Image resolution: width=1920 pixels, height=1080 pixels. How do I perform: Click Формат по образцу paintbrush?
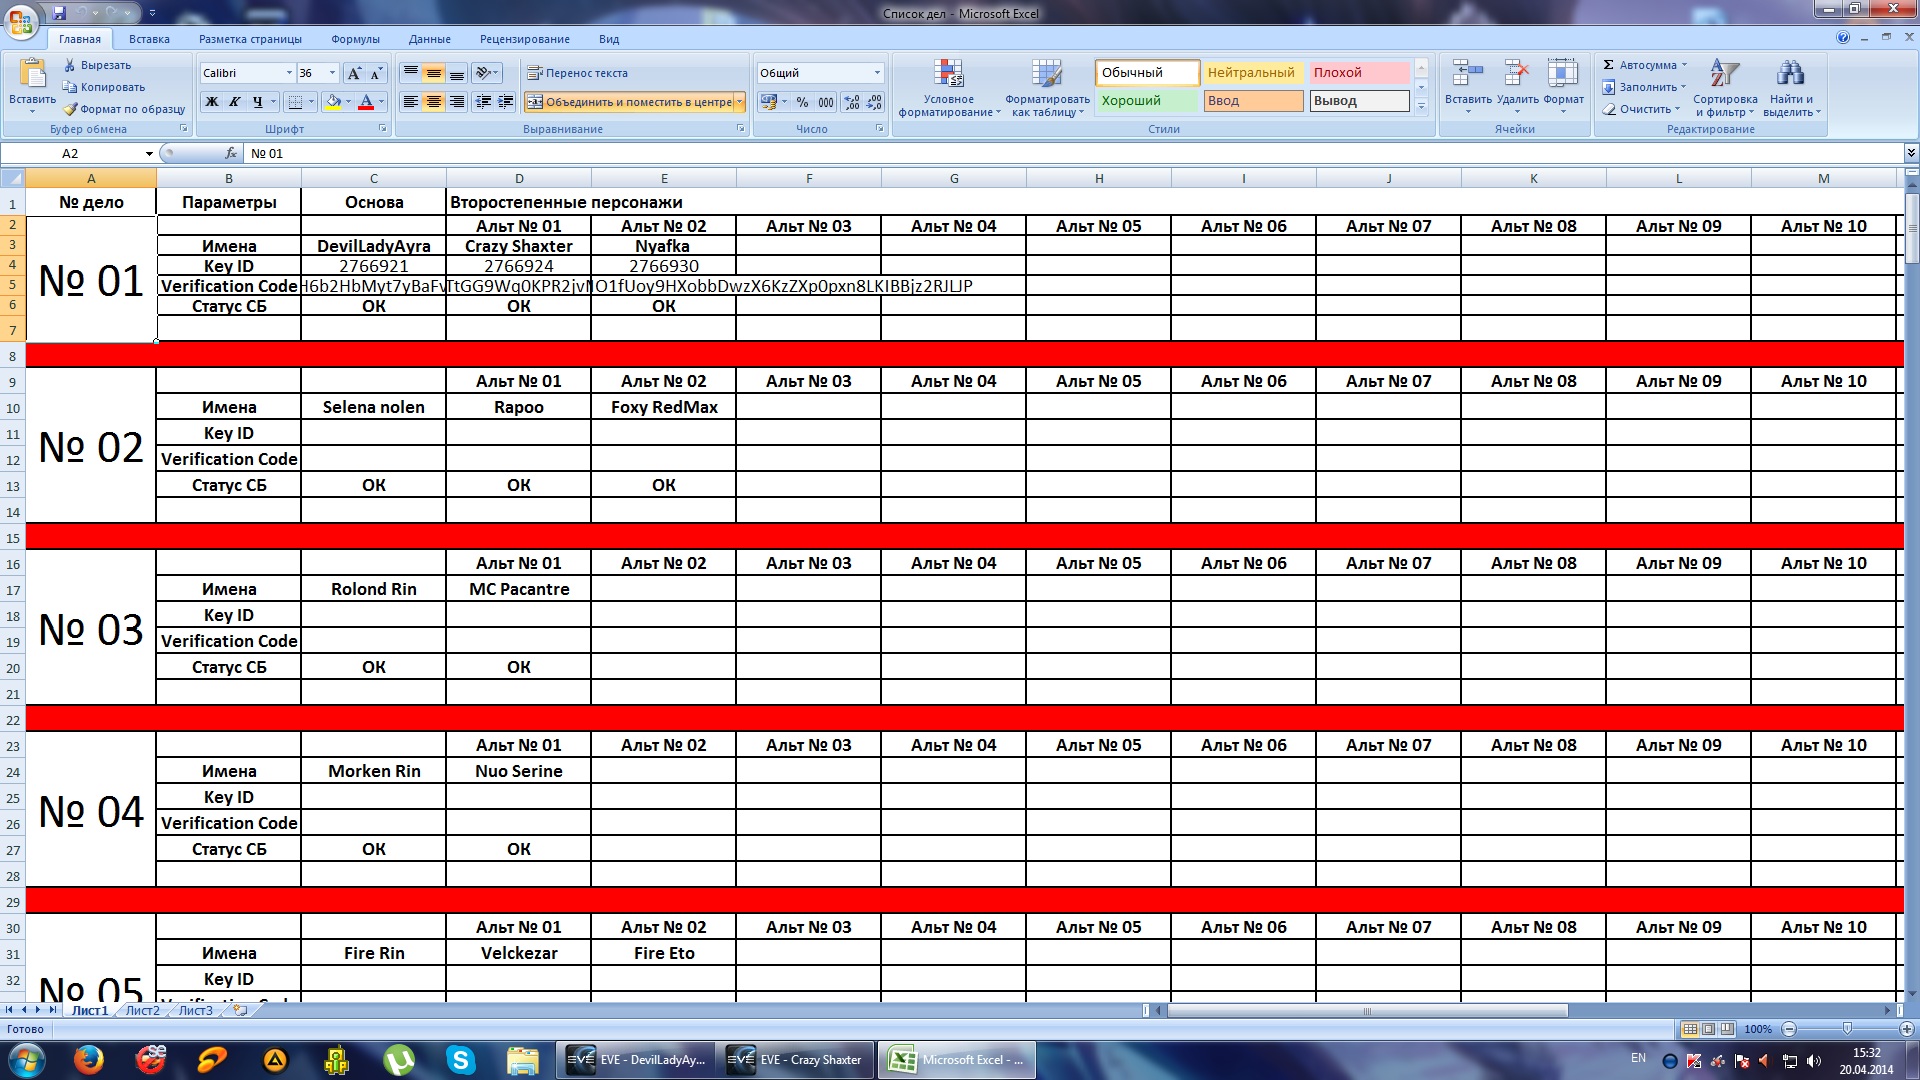70,109
